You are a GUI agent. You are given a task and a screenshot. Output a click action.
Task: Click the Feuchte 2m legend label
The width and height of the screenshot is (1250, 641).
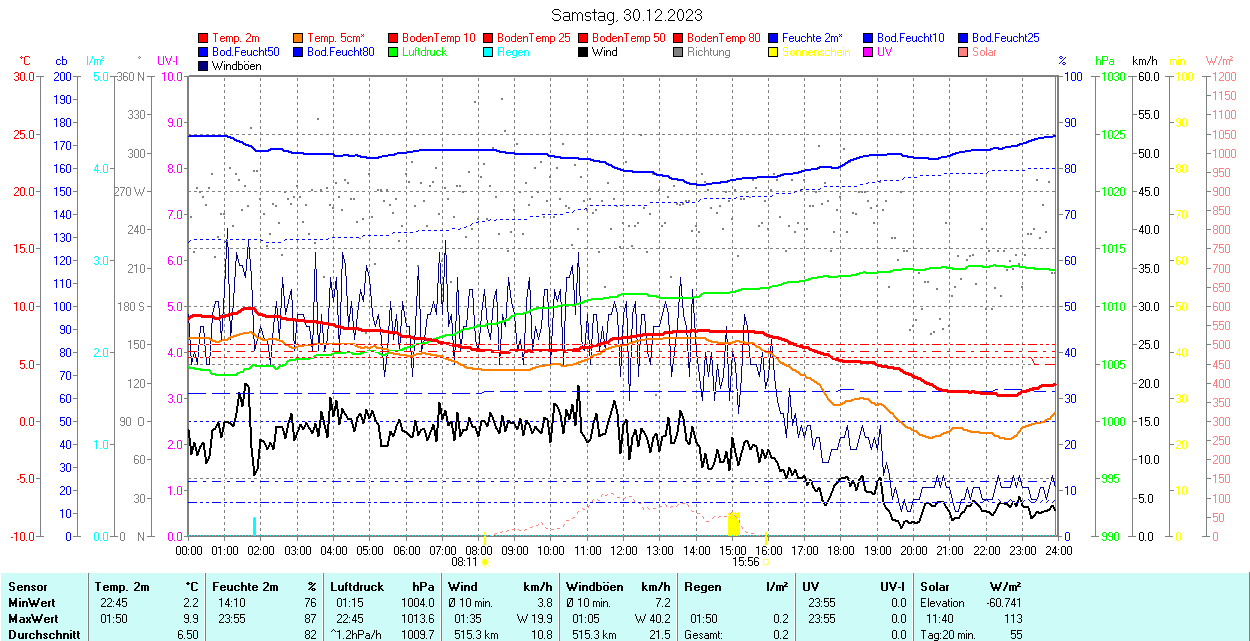tap(812, 38)
